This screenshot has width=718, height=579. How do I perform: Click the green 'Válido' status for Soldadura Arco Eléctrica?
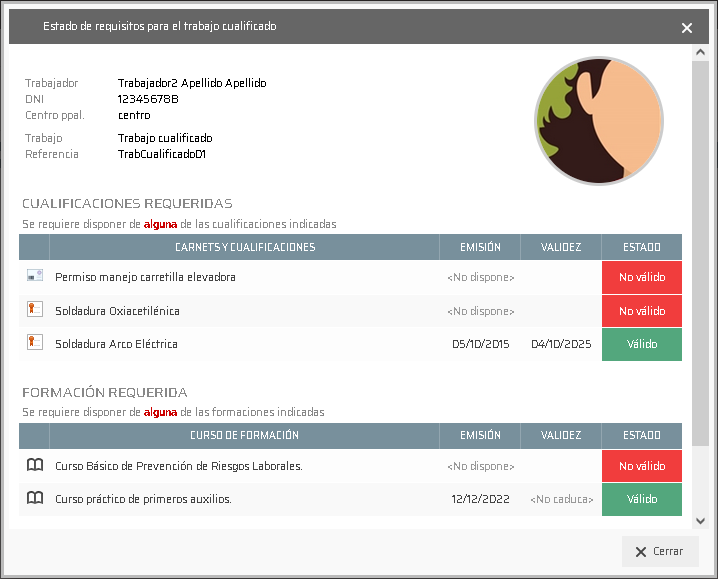[641, 344]
